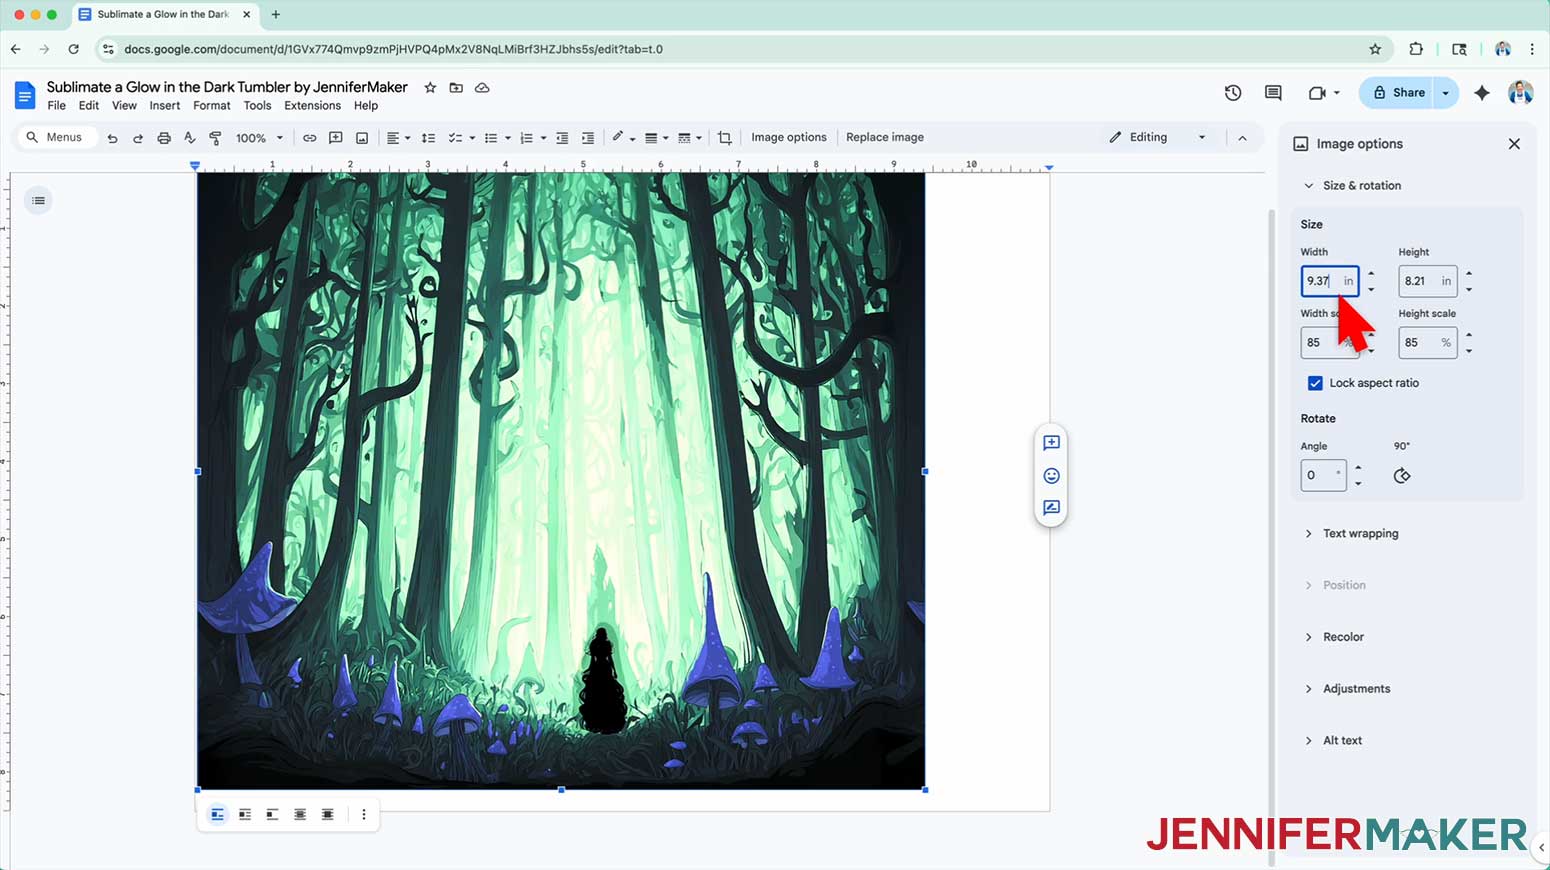This screenshot has width=1550, height=870.
Task: Add a comment from the side margin
Action: (1051, 443)
